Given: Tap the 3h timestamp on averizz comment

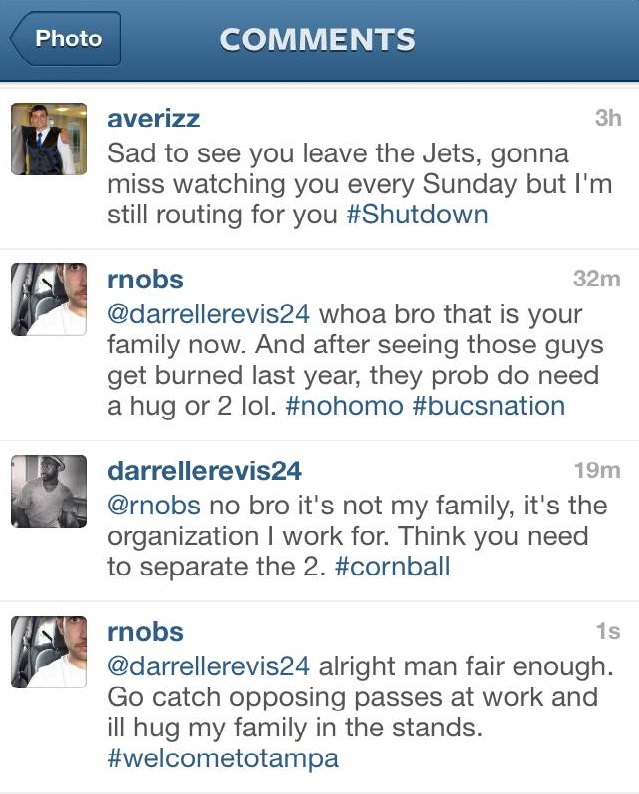Looking at the screenshot, I should (x=608, y=118).
